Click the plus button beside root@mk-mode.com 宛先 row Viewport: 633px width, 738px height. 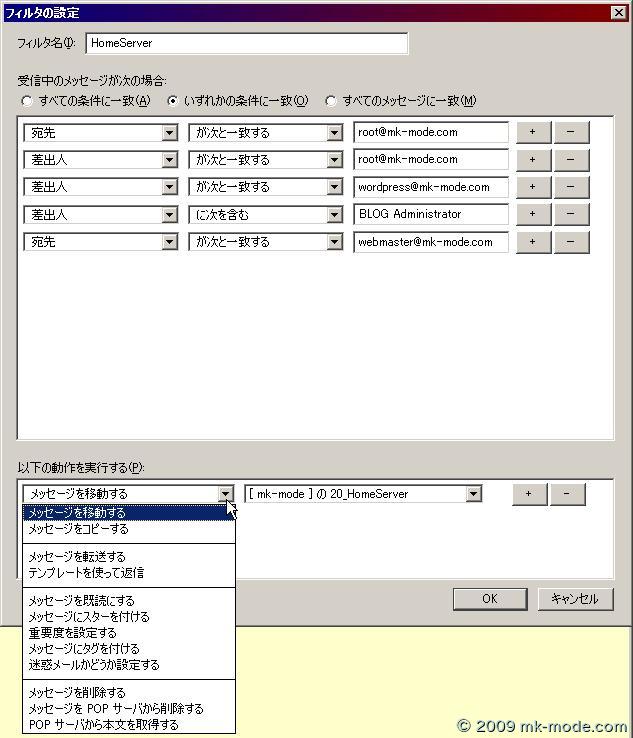[533, 133]
